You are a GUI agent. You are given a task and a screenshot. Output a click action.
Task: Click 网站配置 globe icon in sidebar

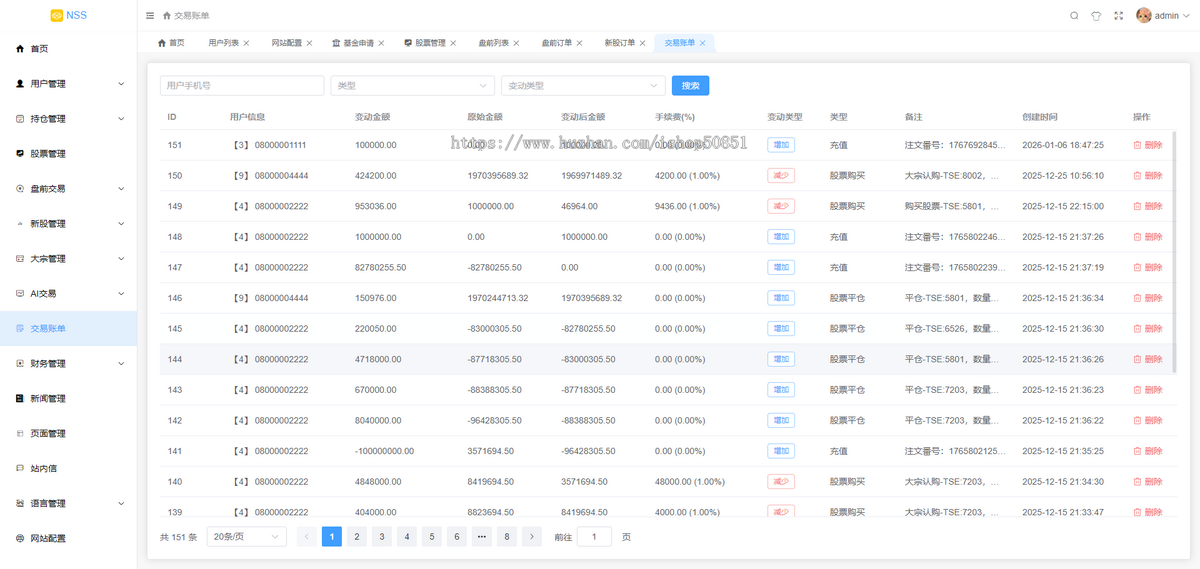[x=20, y=539]
